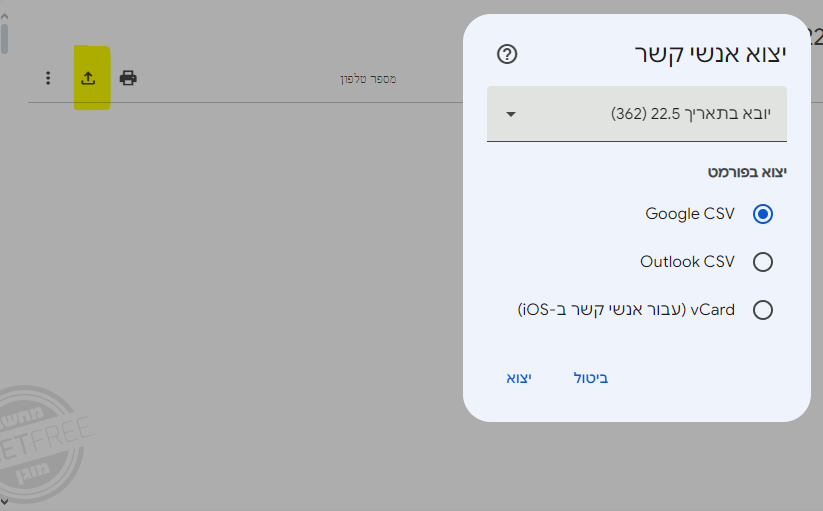Viewport: 823px width, 511px height.
Task: Click the scroll down arrow
Action: 4,500
